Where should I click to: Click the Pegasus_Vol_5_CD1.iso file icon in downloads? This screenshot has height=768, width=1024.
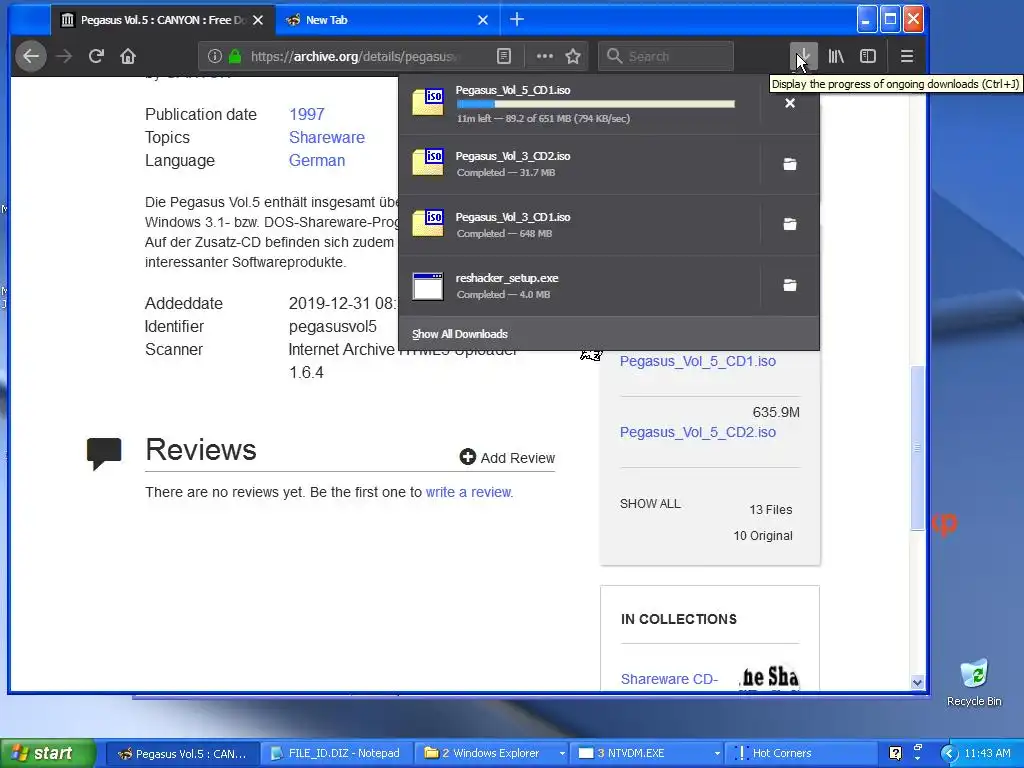click(x=428, y=102)
